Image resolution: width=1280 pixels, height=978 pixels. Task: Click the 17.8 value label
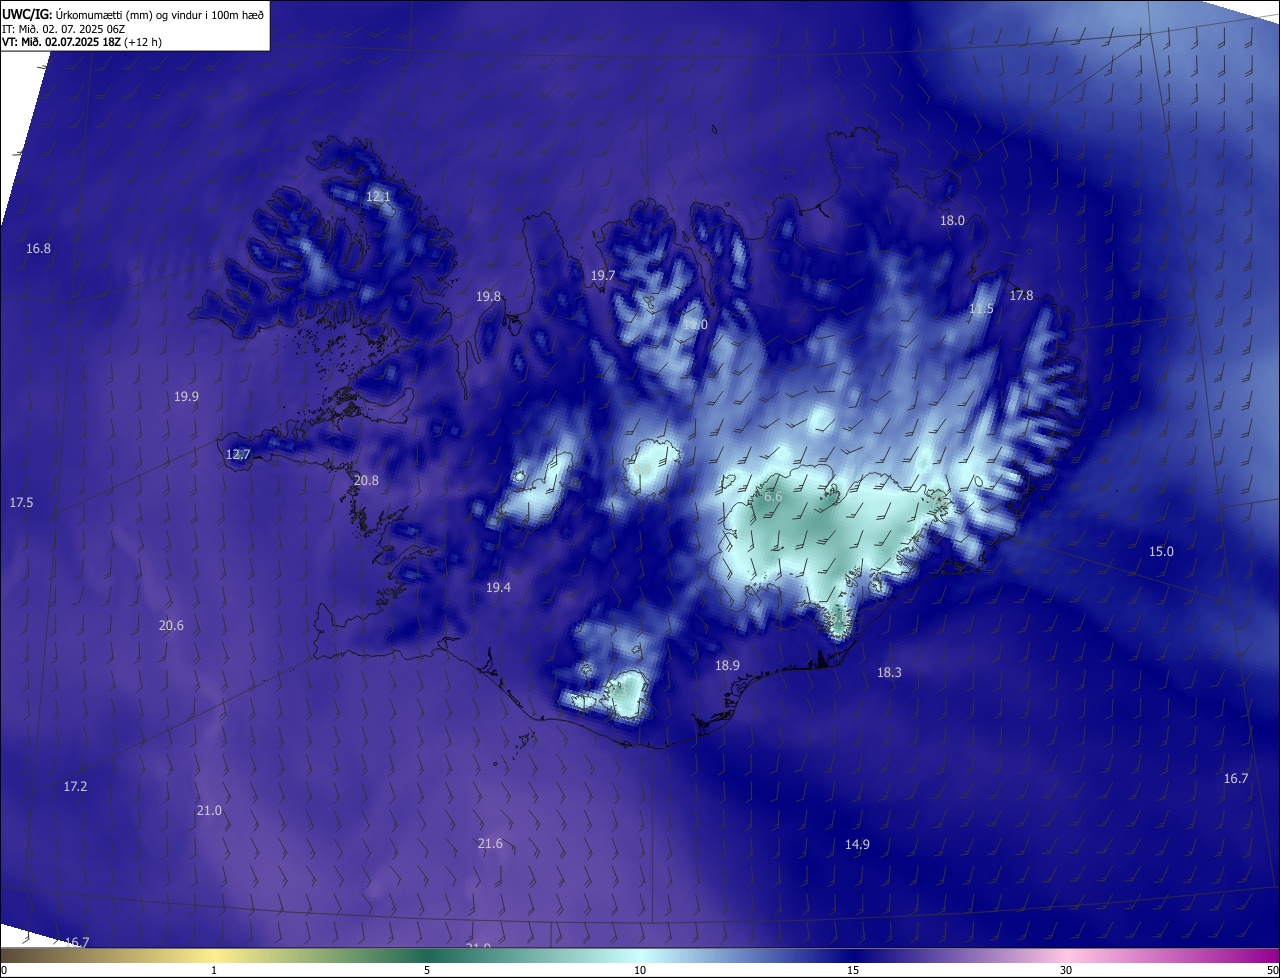click(1021, 295)
